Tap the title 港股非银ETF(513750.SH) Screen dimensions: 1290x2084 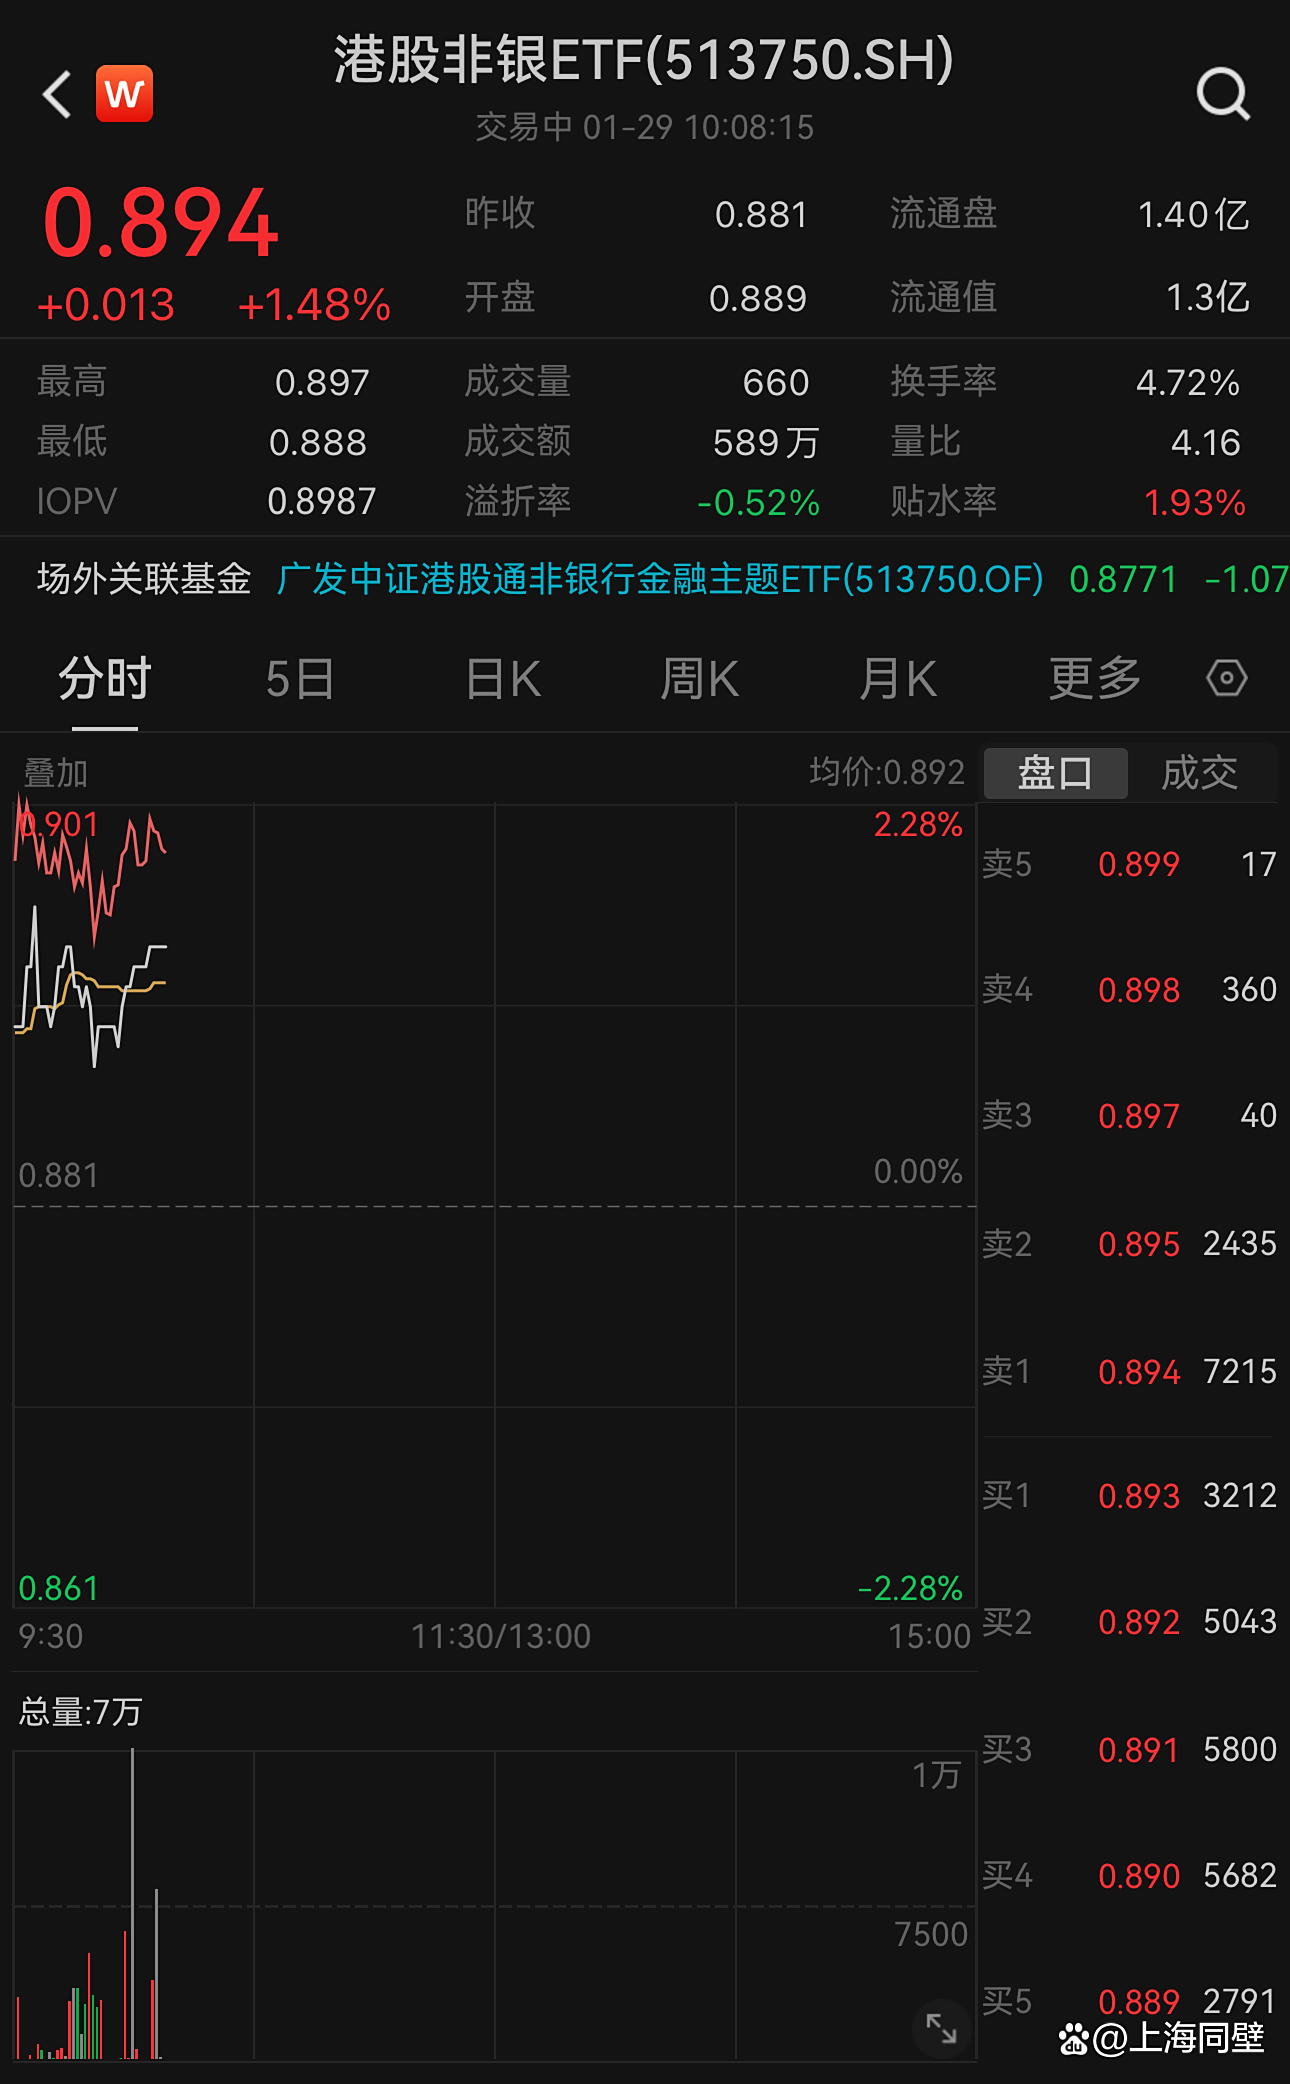tap(644, 59)
